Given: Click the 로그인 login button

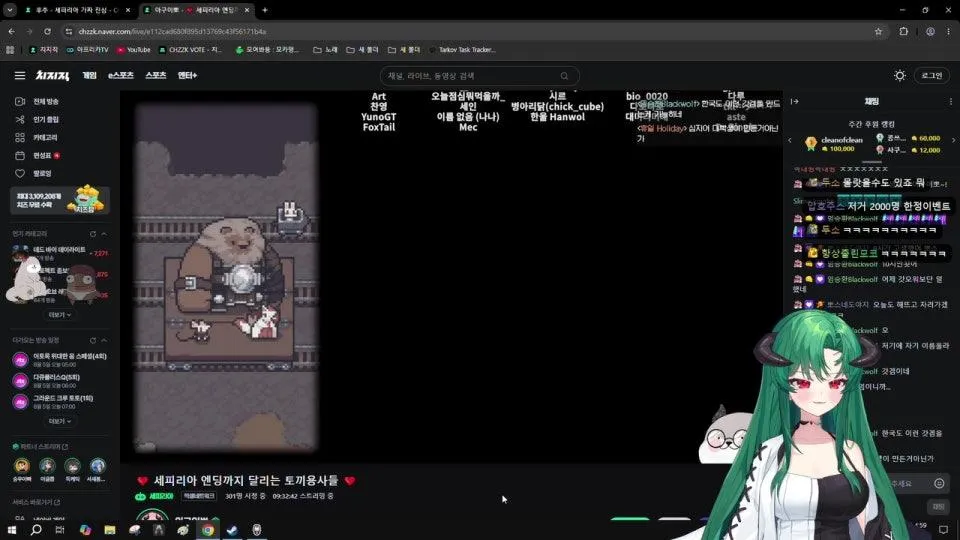Looking at the screenshot, I should pos(932,75).
